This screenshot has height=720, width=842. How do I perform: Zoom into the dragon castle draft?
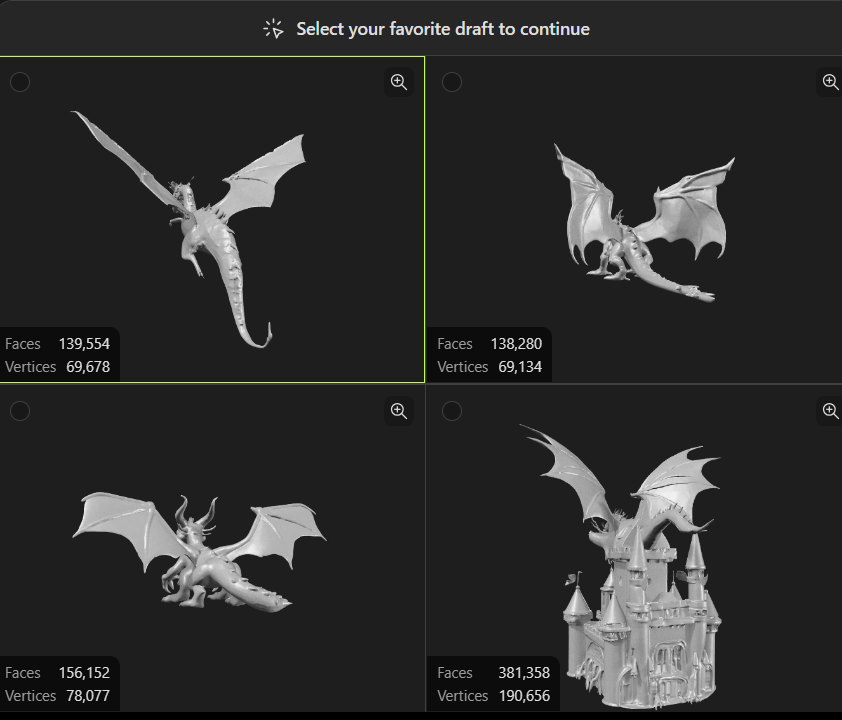[830, 411]
